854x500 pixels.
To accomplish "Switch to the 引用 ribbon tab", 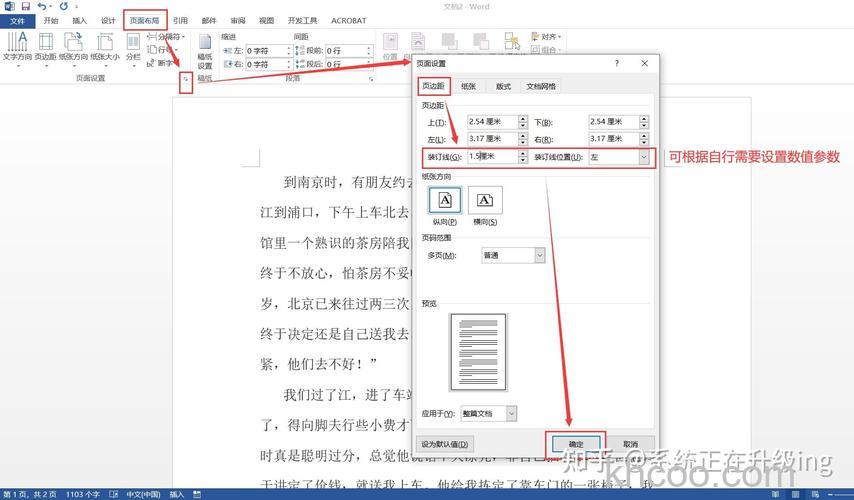I will coord(180,21).
